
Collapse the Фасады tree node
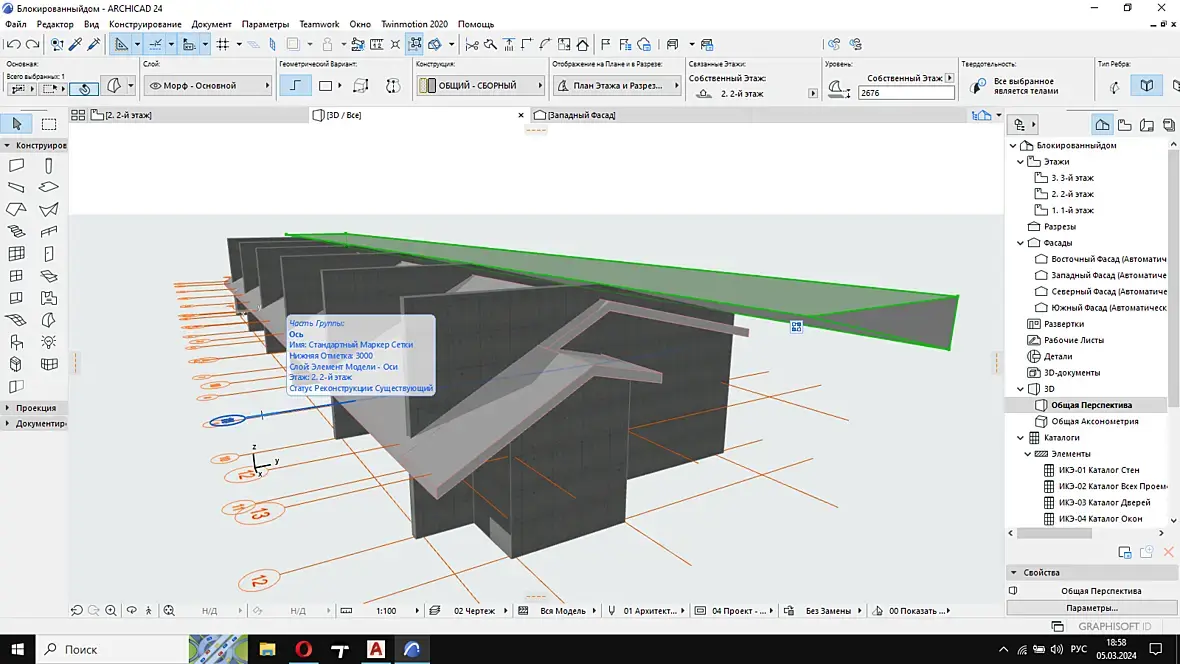pyautogui.click(x=1021, y=243)
